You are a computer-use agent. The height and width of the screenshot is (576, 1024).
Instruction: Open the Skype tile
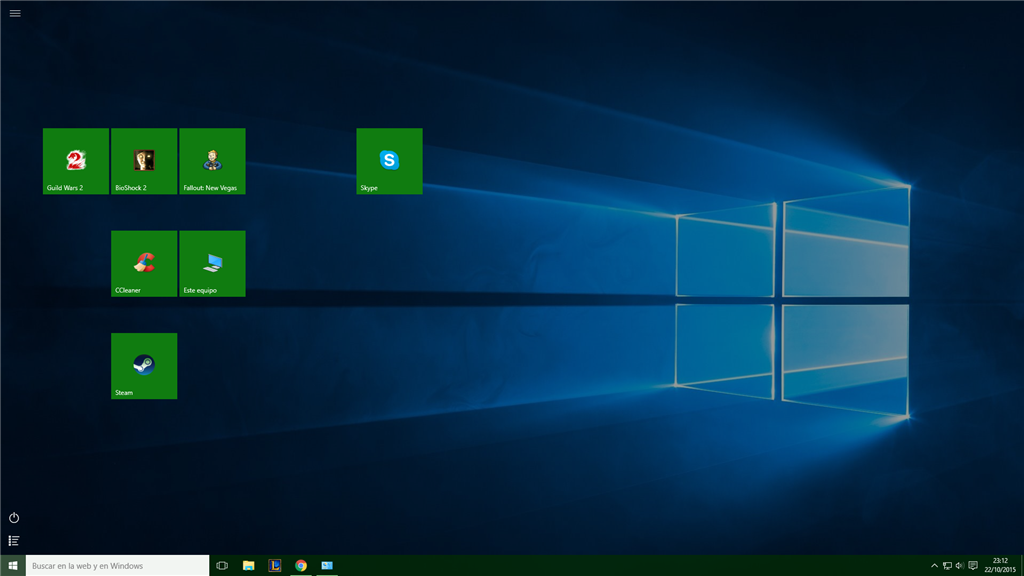coord(389,161)
